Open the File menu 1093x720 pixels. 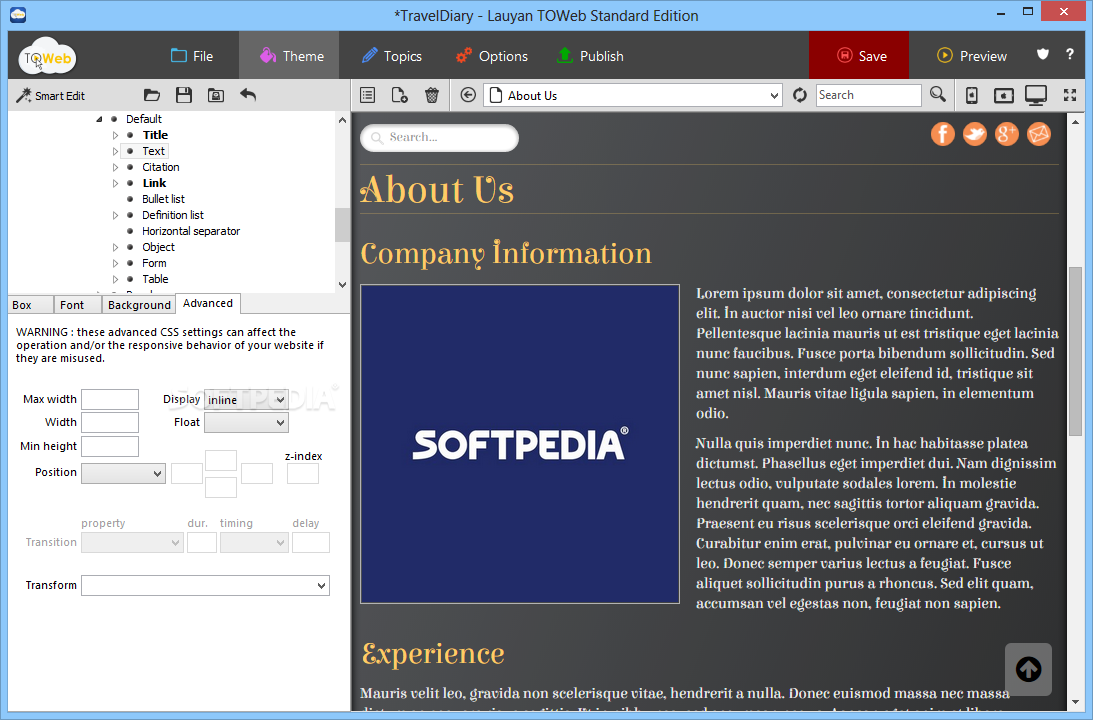pyautogui.click(x=192, y=56)
